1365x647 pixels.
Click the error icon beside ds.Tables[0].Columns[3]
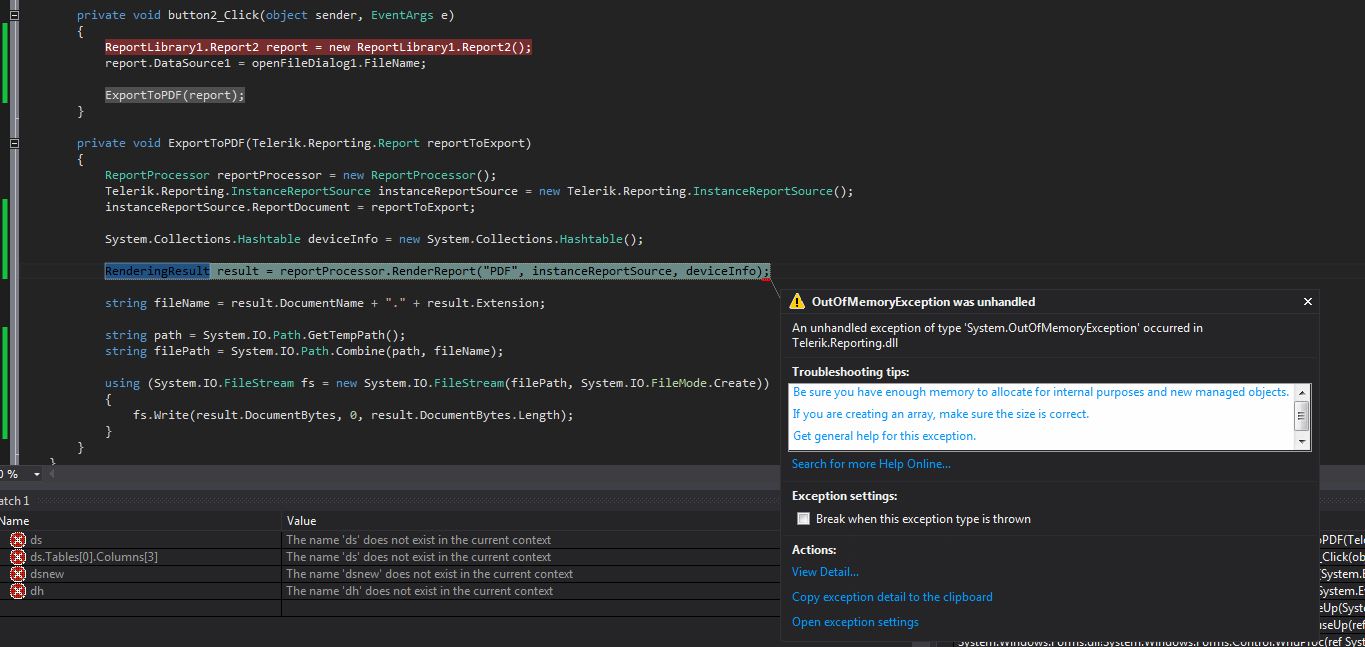(x=17, y=557)
